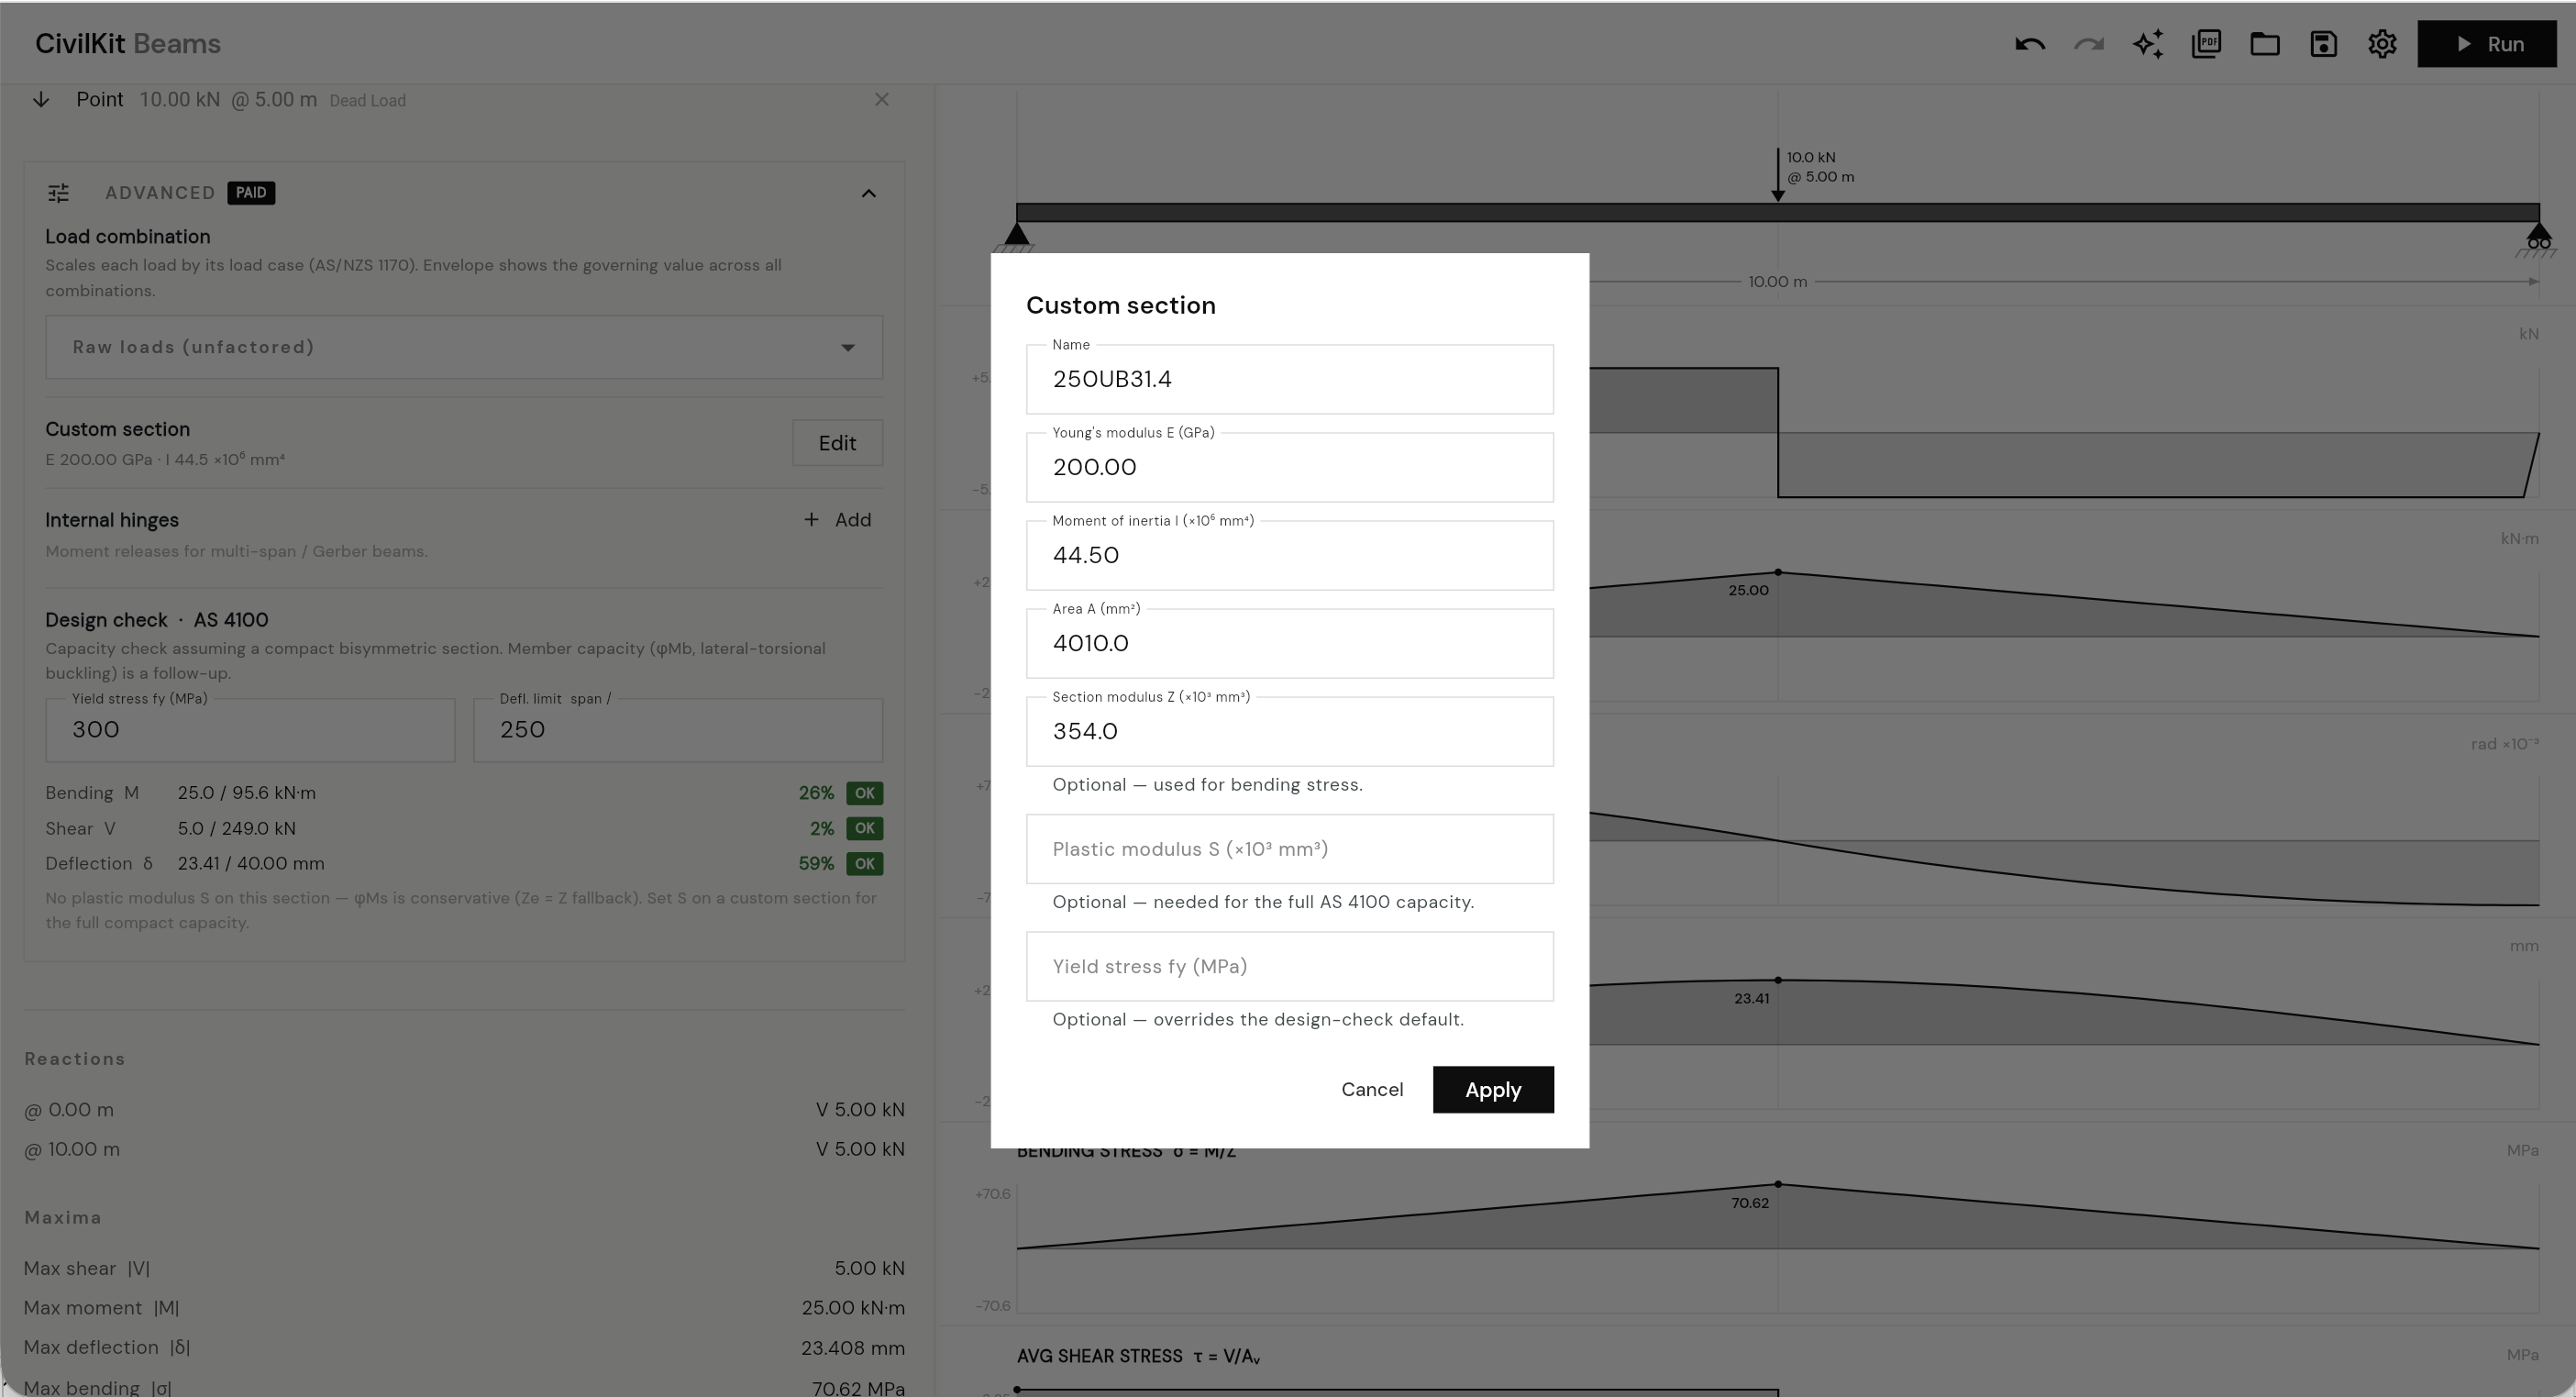Screen dimensions: 2576x1397
Task: Click the 70.62 bending stress marker
Action: click(x=1778, y=1184)
